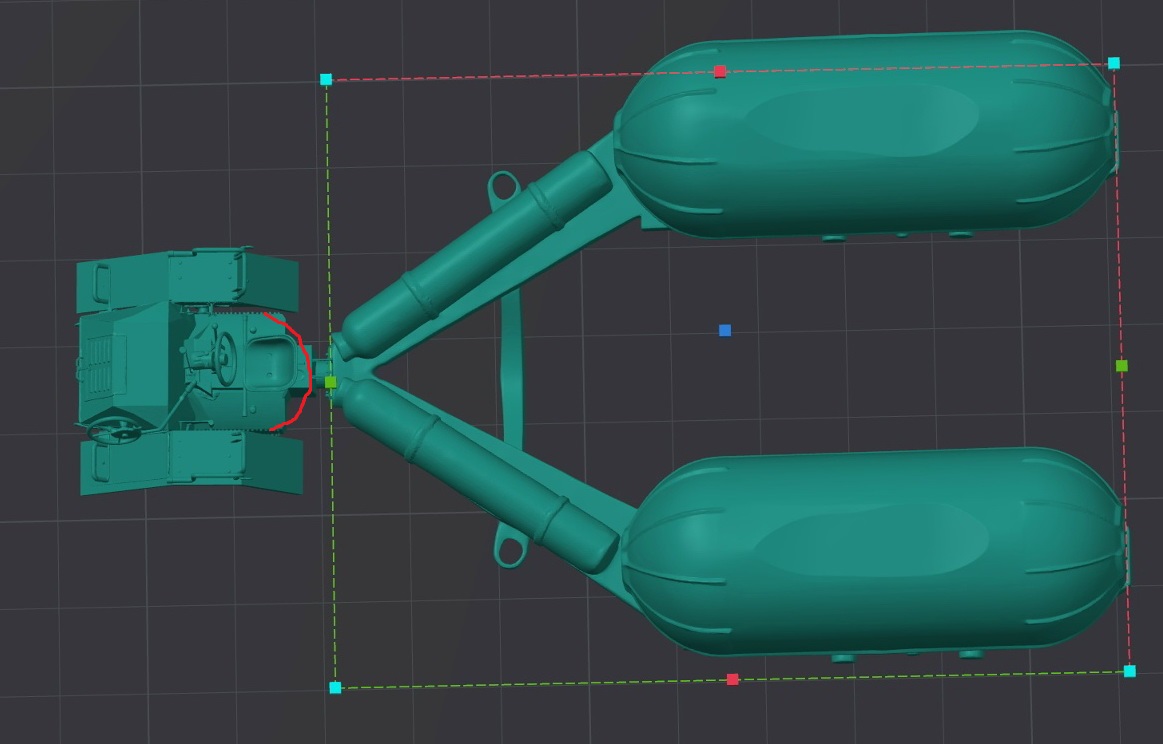Click the green handle on left edge
This screenshot has height=744, width=1163.
(x=331, y=382)
